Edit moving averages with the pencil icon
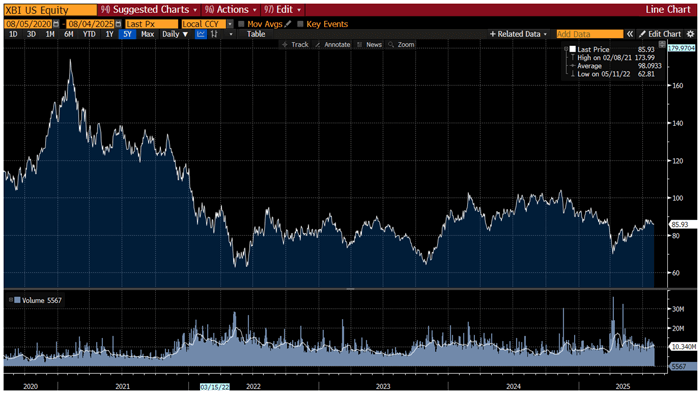Image resolution: width=700 pixels, height=393 pixels. [288, 24]
